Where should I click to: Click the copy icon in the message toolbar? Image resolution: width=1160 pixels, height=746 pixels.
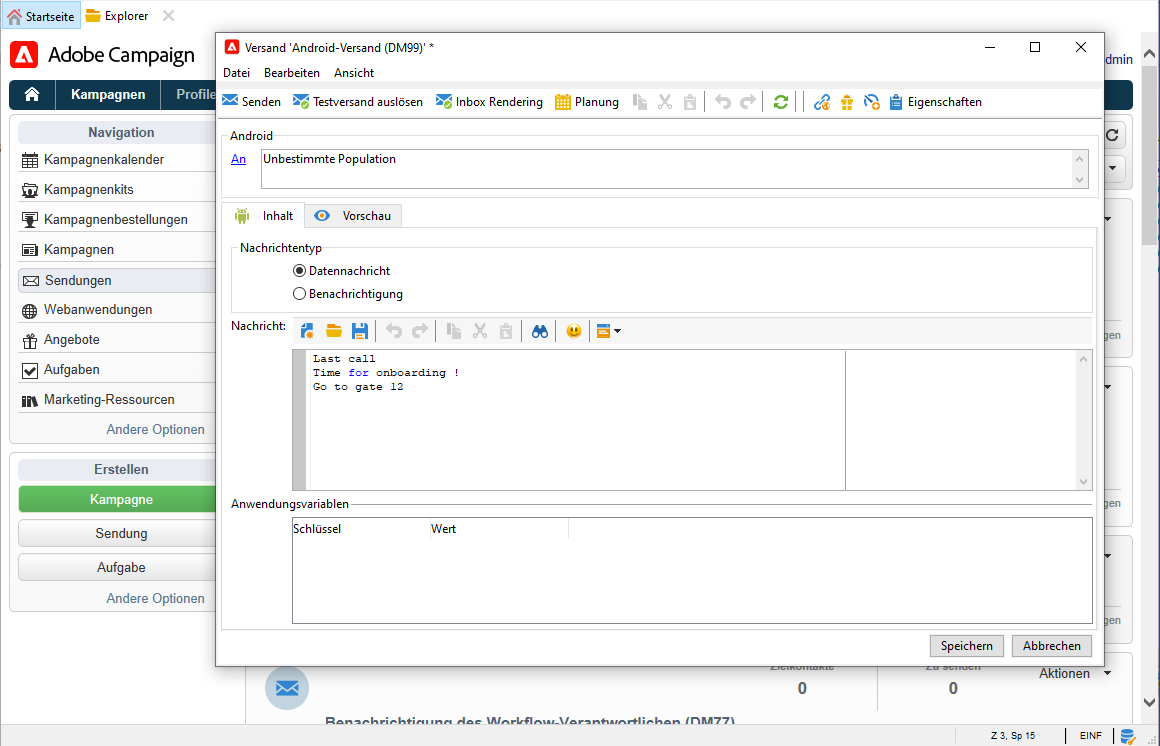[453, 331]
